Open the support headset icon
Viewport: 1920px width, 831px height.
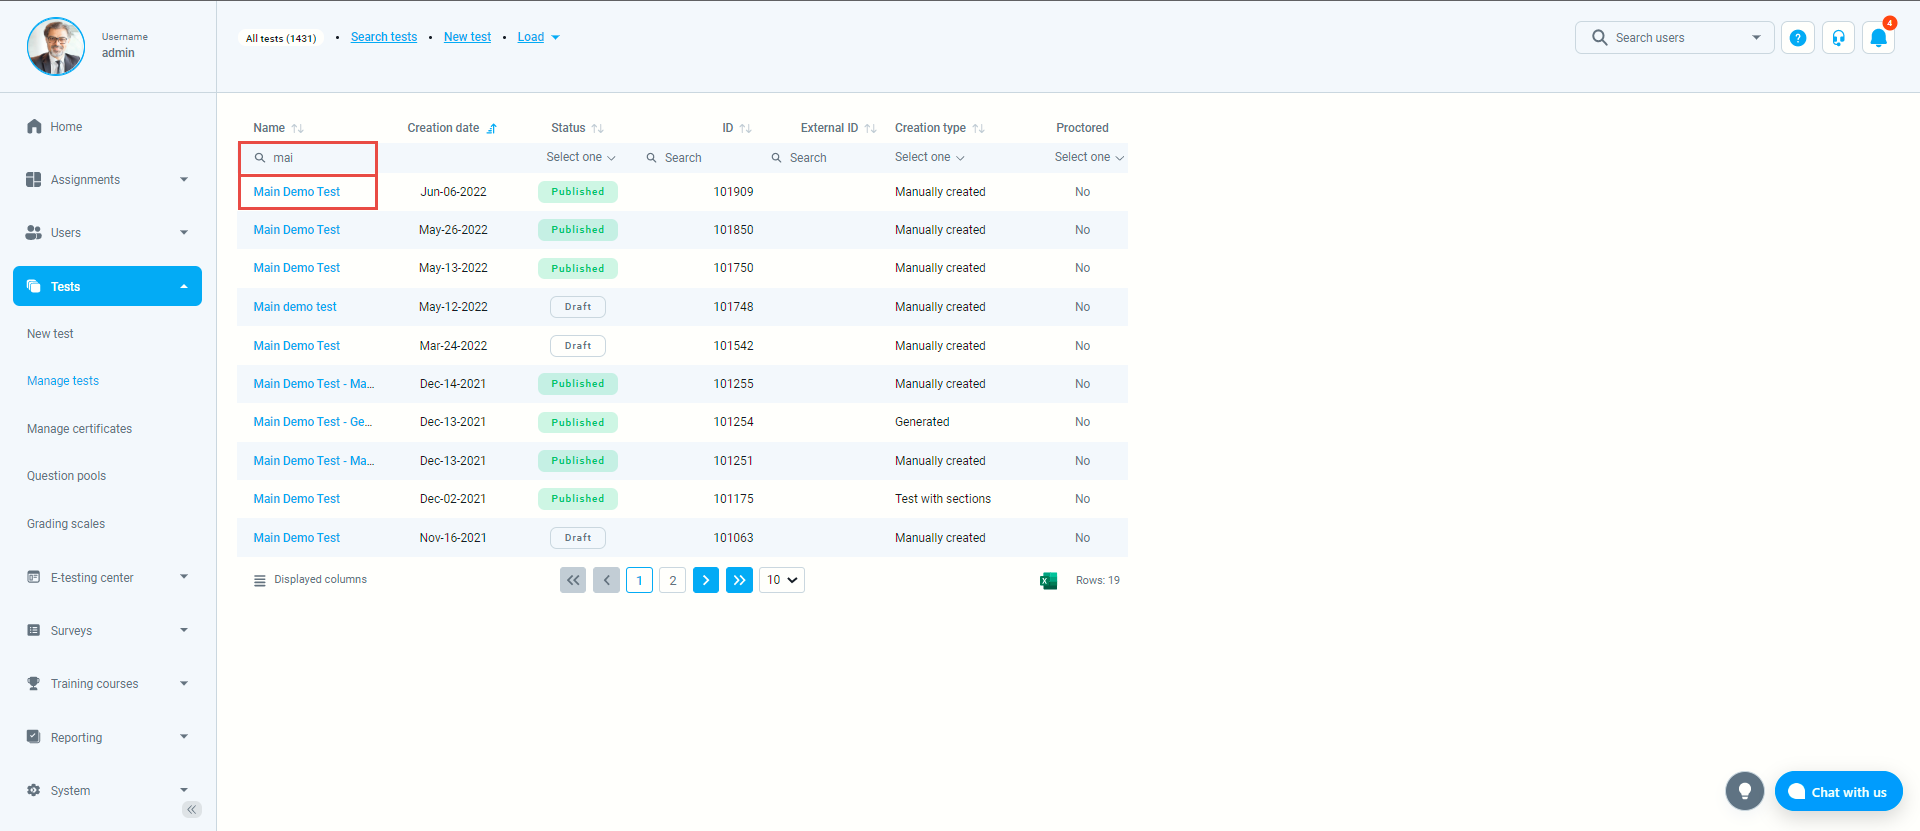(x=1838, y=38)
